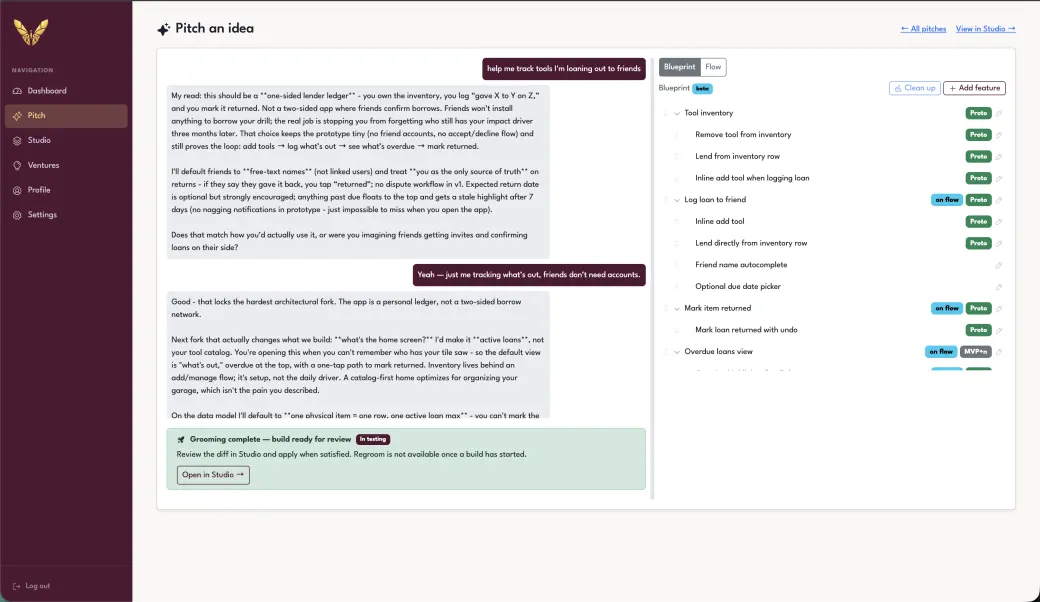Click pencil icon for Remove tool from inventory

click(x=999, y=135)
